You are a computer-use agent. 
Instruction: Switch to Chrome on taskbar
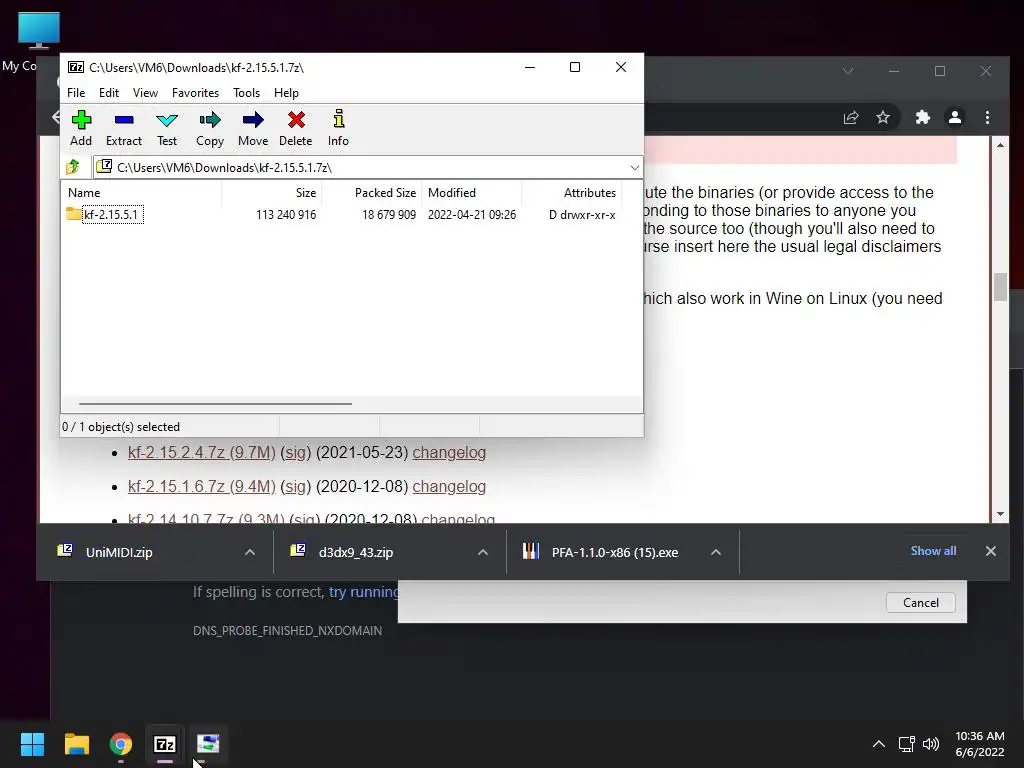(x=121, y=744)
